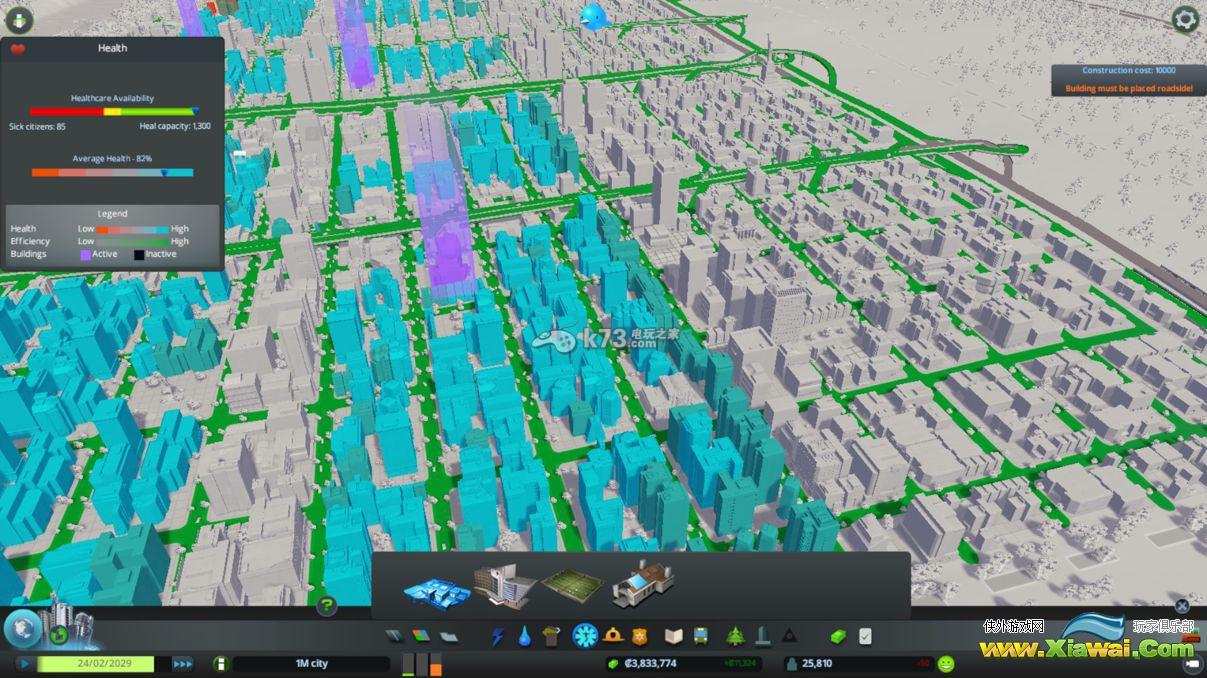Click the 'Sick citizens: 85' text
The height and width of the screenshot is (678, 1207).
pyautogui.click(x=37, y=126)
